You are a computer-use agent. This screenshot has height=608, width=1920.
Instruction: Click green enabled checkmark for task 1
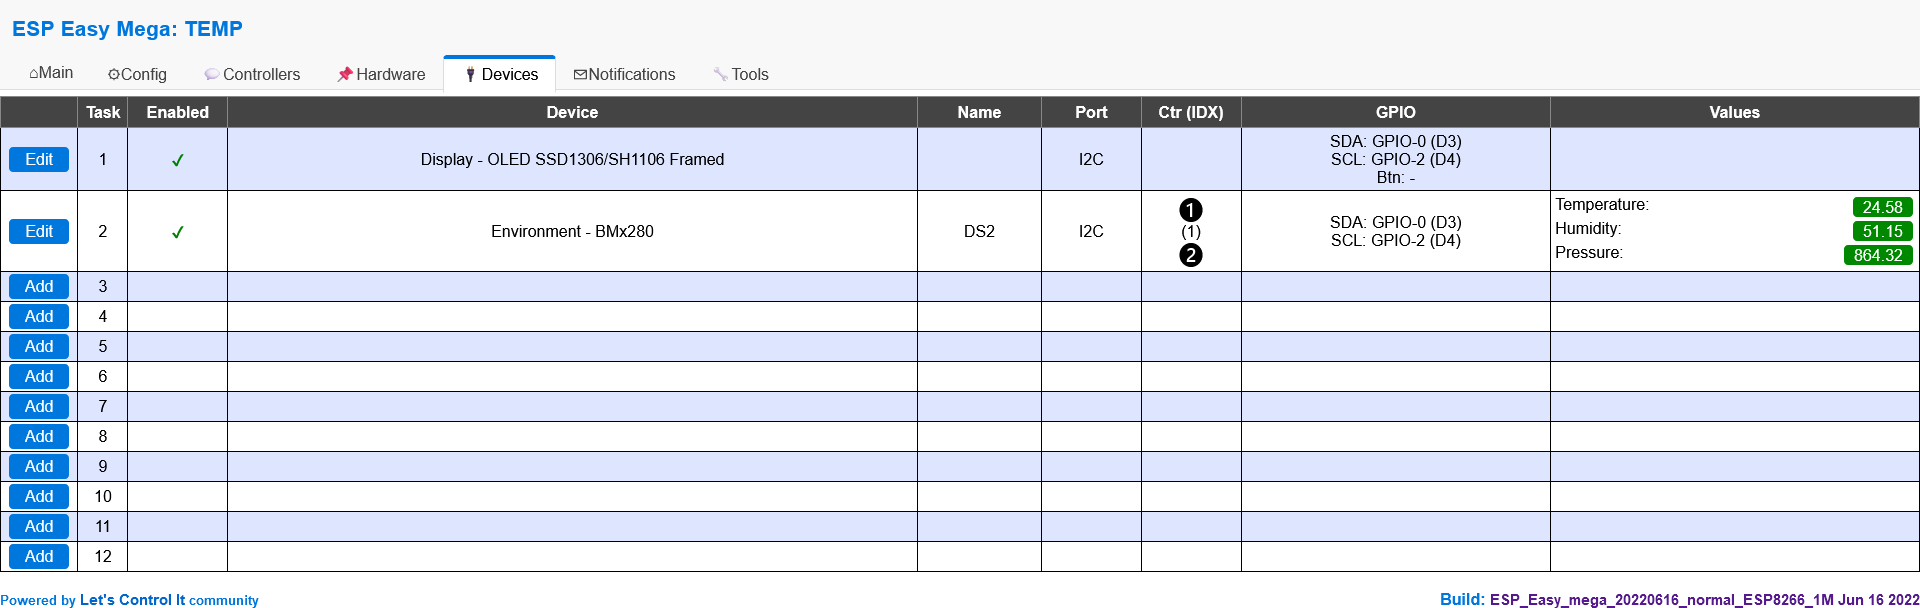177,160
